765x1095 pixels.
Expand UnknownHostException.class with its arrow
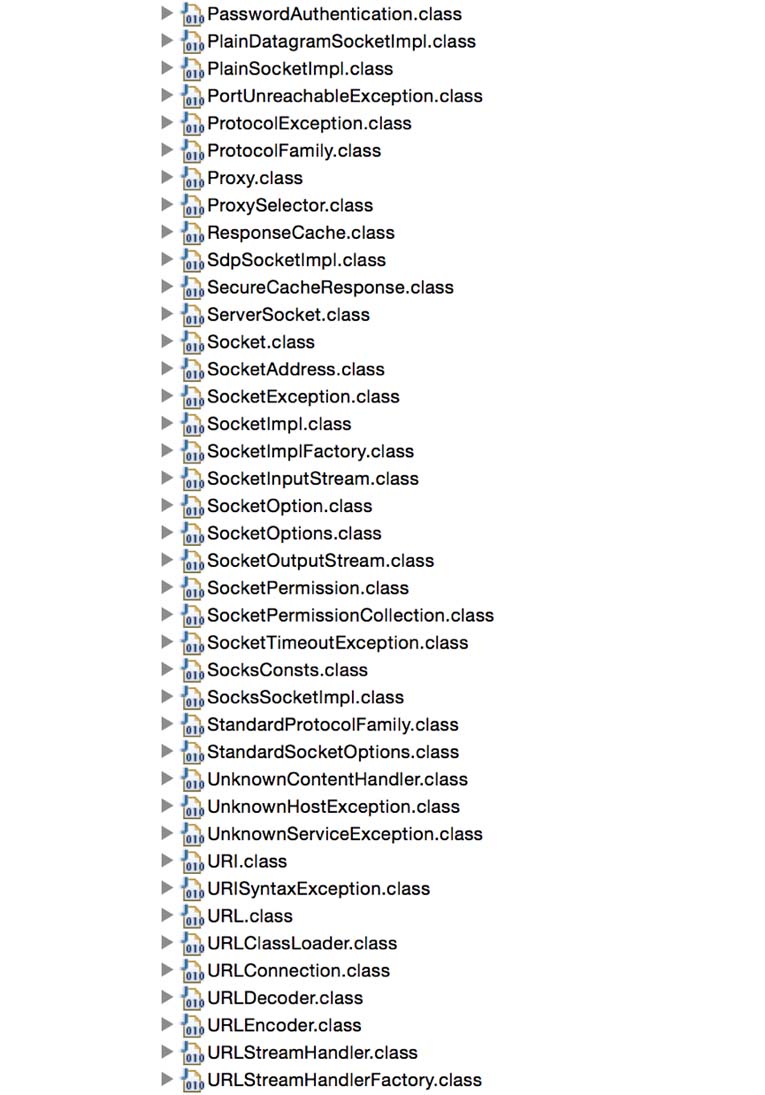click(x=167, y=805)
